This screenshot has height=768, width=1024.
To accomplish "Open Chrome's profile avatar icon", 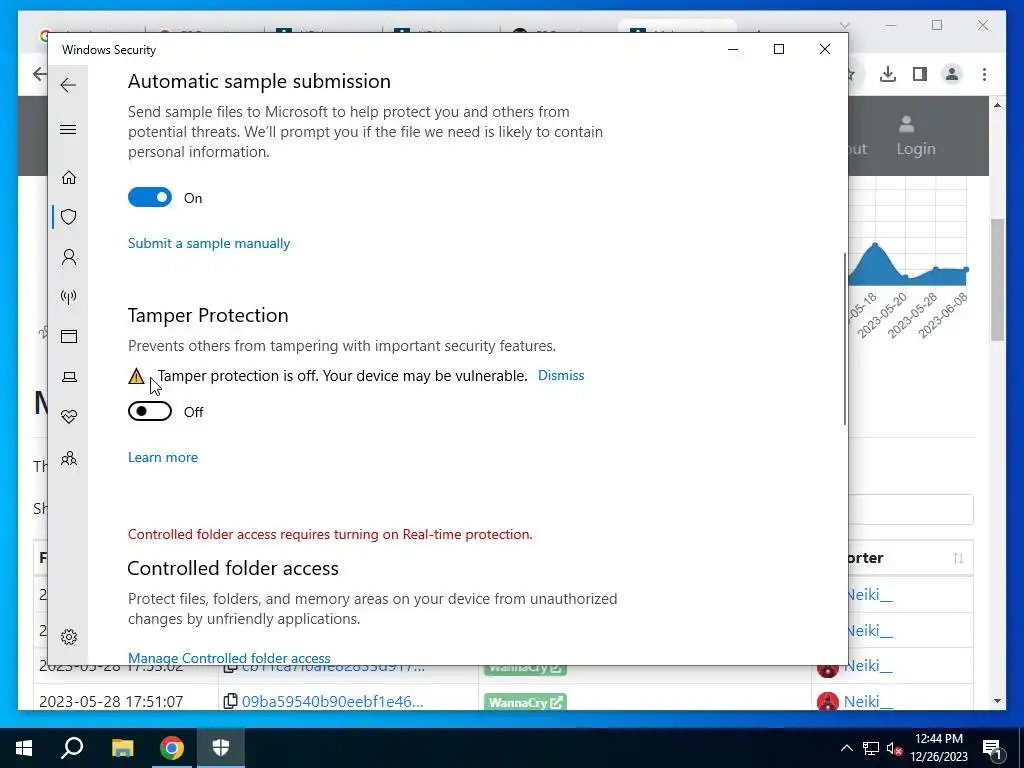I will [952, 74].
